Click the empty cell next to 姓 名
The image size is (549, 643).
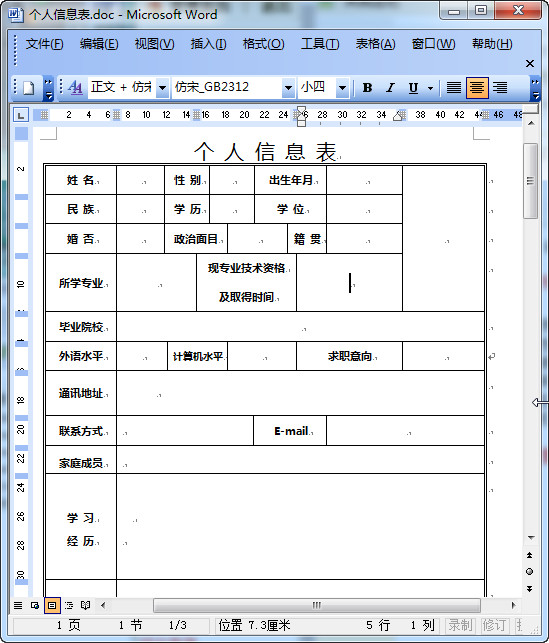coord(140,180)
